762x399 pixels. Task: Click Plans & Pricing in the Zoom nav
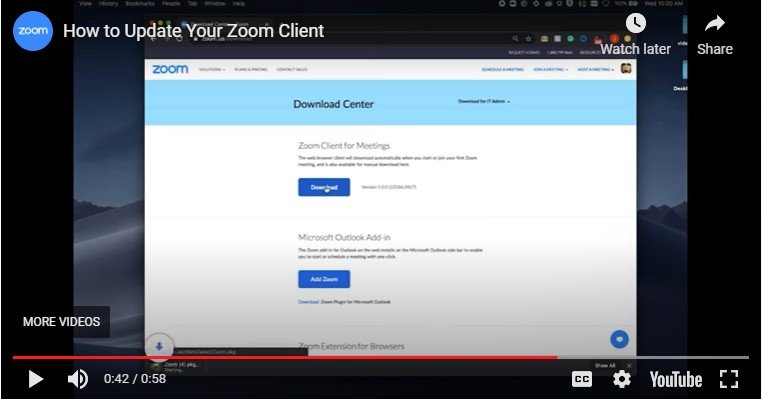[x=251, y=69]
